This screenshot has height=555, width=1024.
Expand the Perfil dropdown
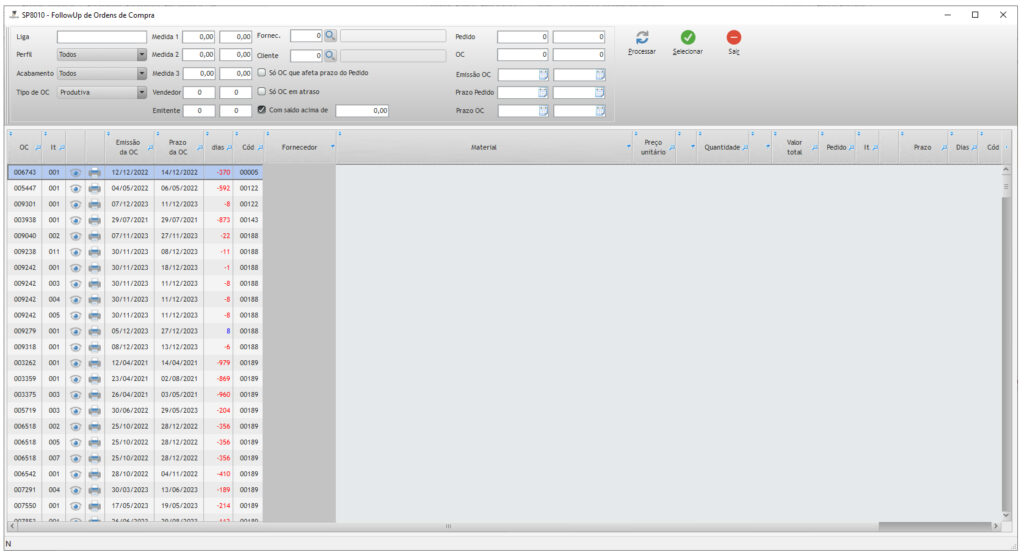coord(141,55)
